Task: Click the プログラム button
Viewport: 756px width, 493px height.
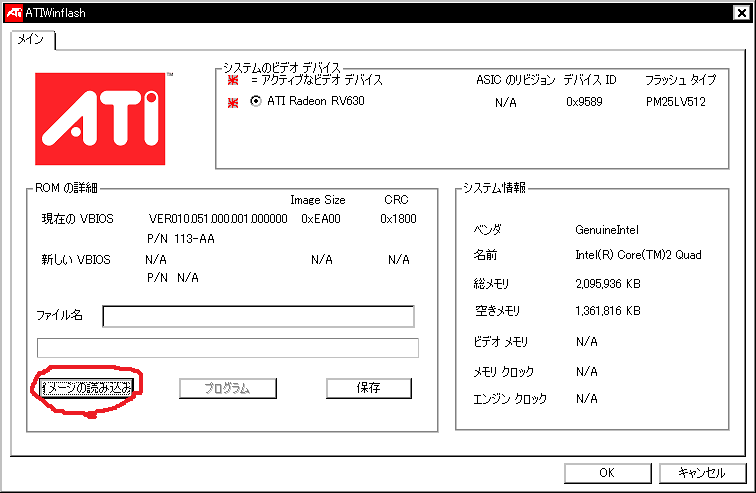Action: (228, 388)
